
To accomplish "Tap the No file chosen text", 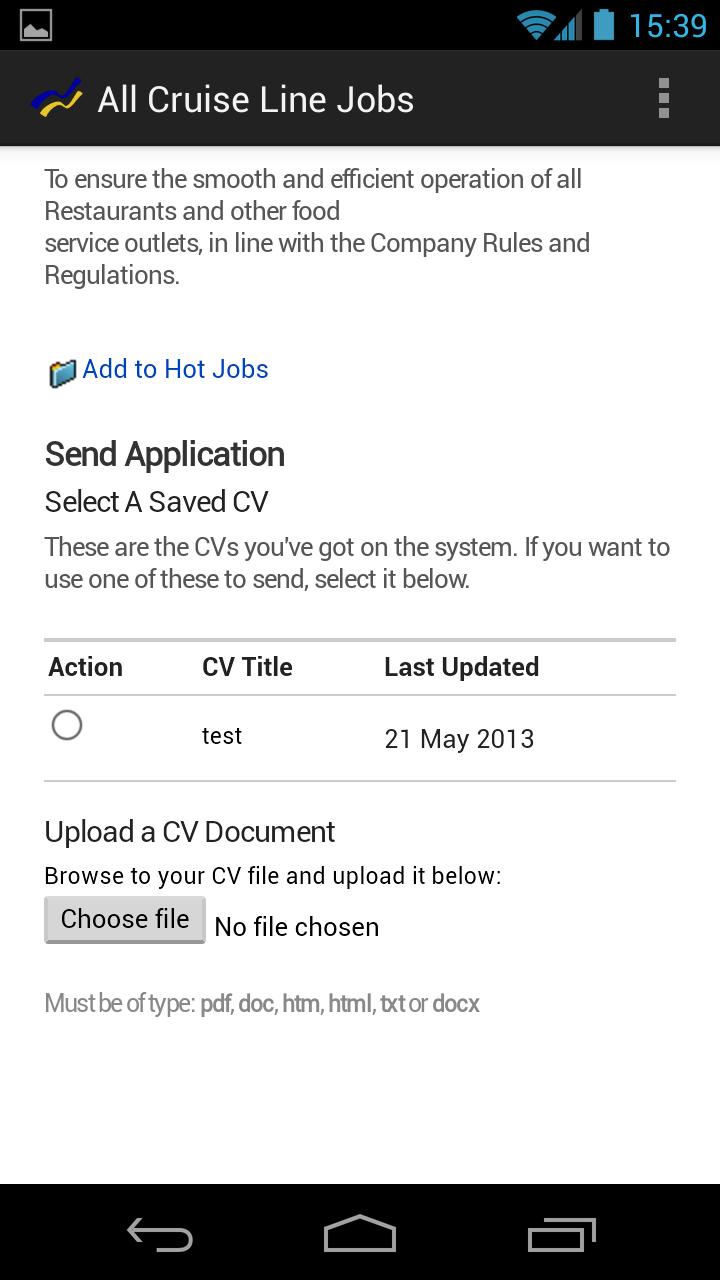I will [297, 927].
